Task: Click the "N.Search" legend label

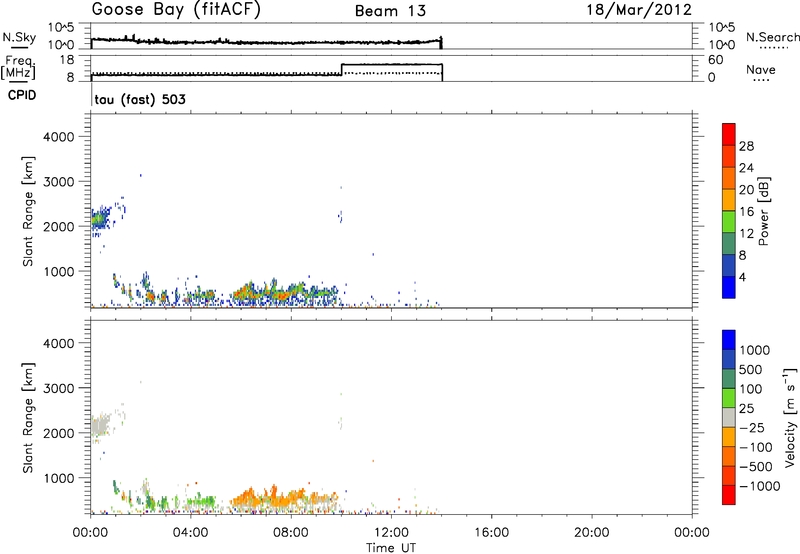Action: point(772,37)
